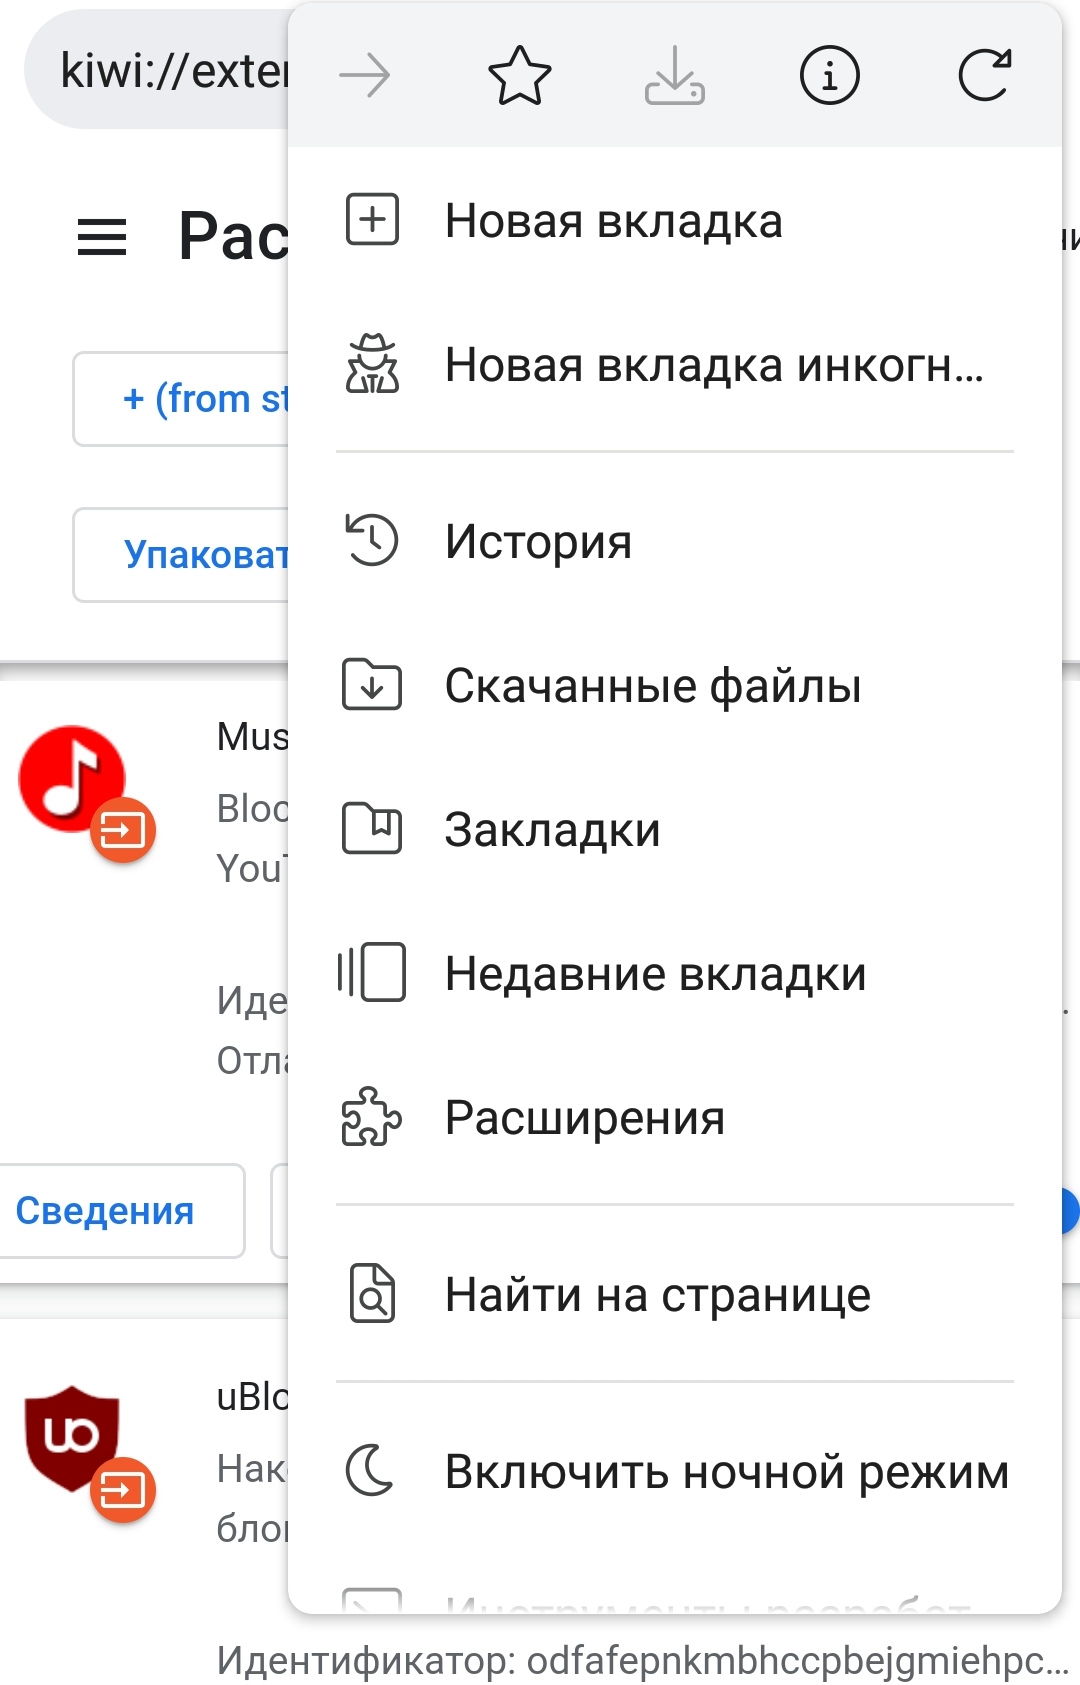Viewport: 1080px width, 1685px height.
Task: Tap the new tab plus icon
Action: [372, 220]
